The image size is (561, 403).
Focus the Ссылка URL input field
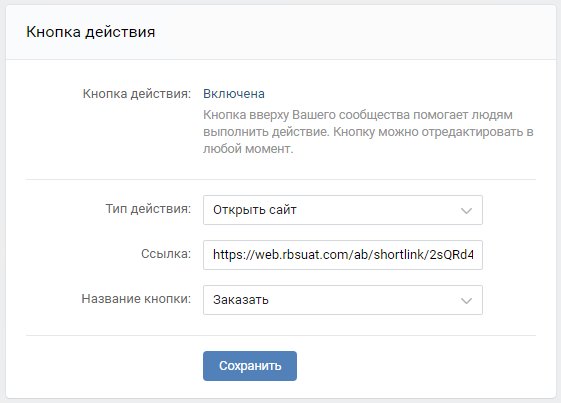click(x=343, y=255)
